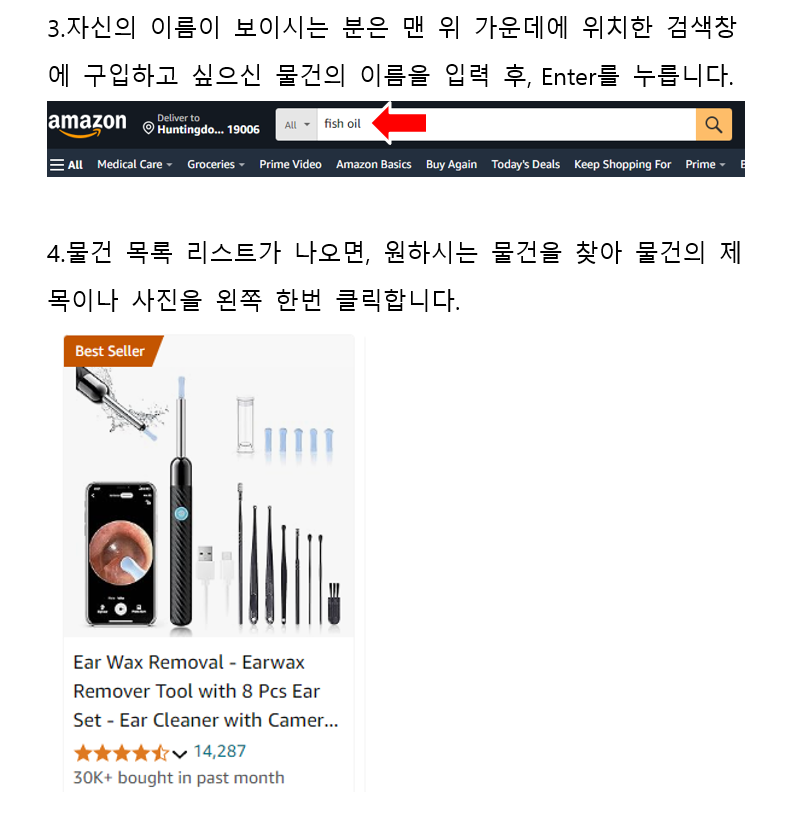791x832 pixels.
Task: Click the 14,287 reviews count link
Action: [x=220, y=751]
